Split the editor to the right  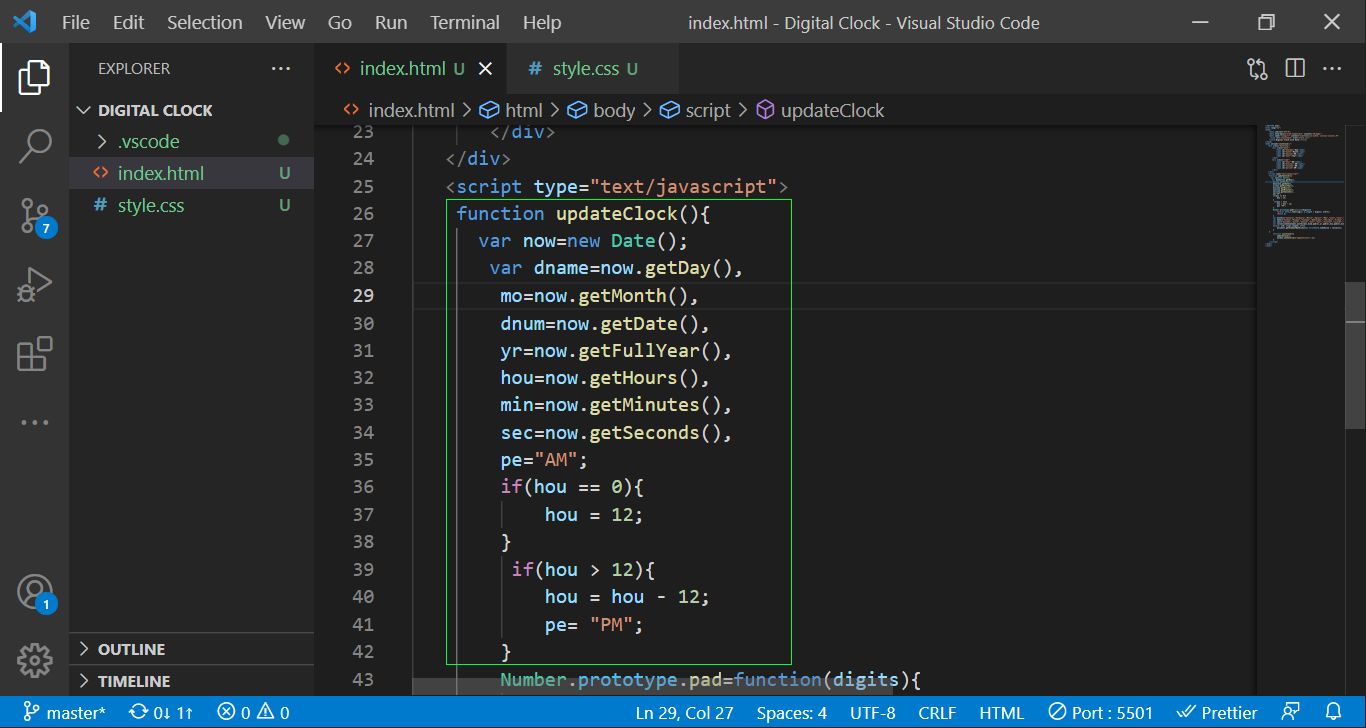click(1295, 69)
